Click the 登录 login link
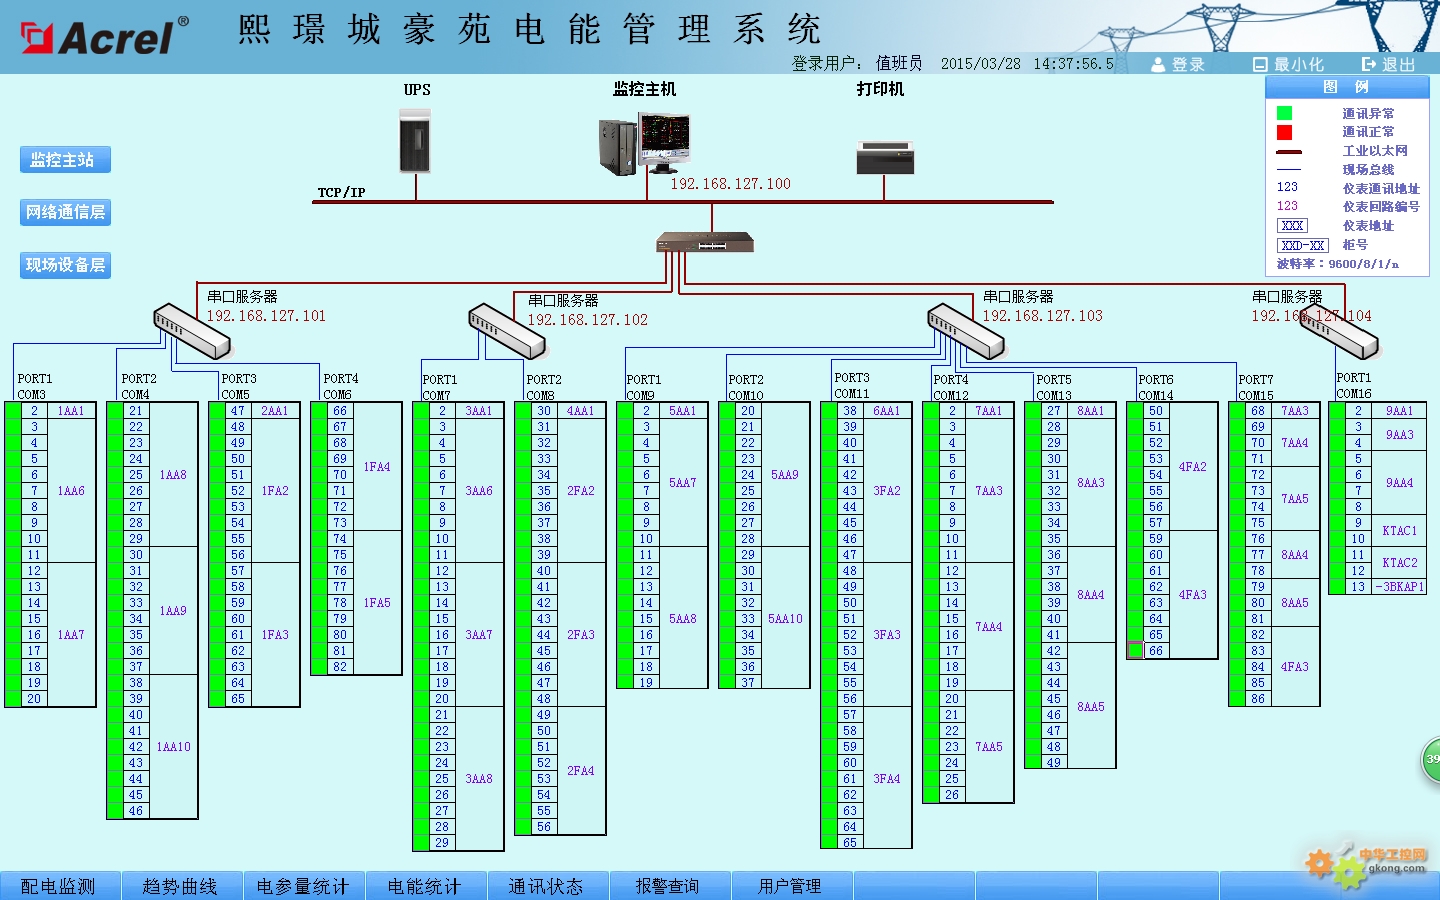1440x900 pixels. 1188,64
